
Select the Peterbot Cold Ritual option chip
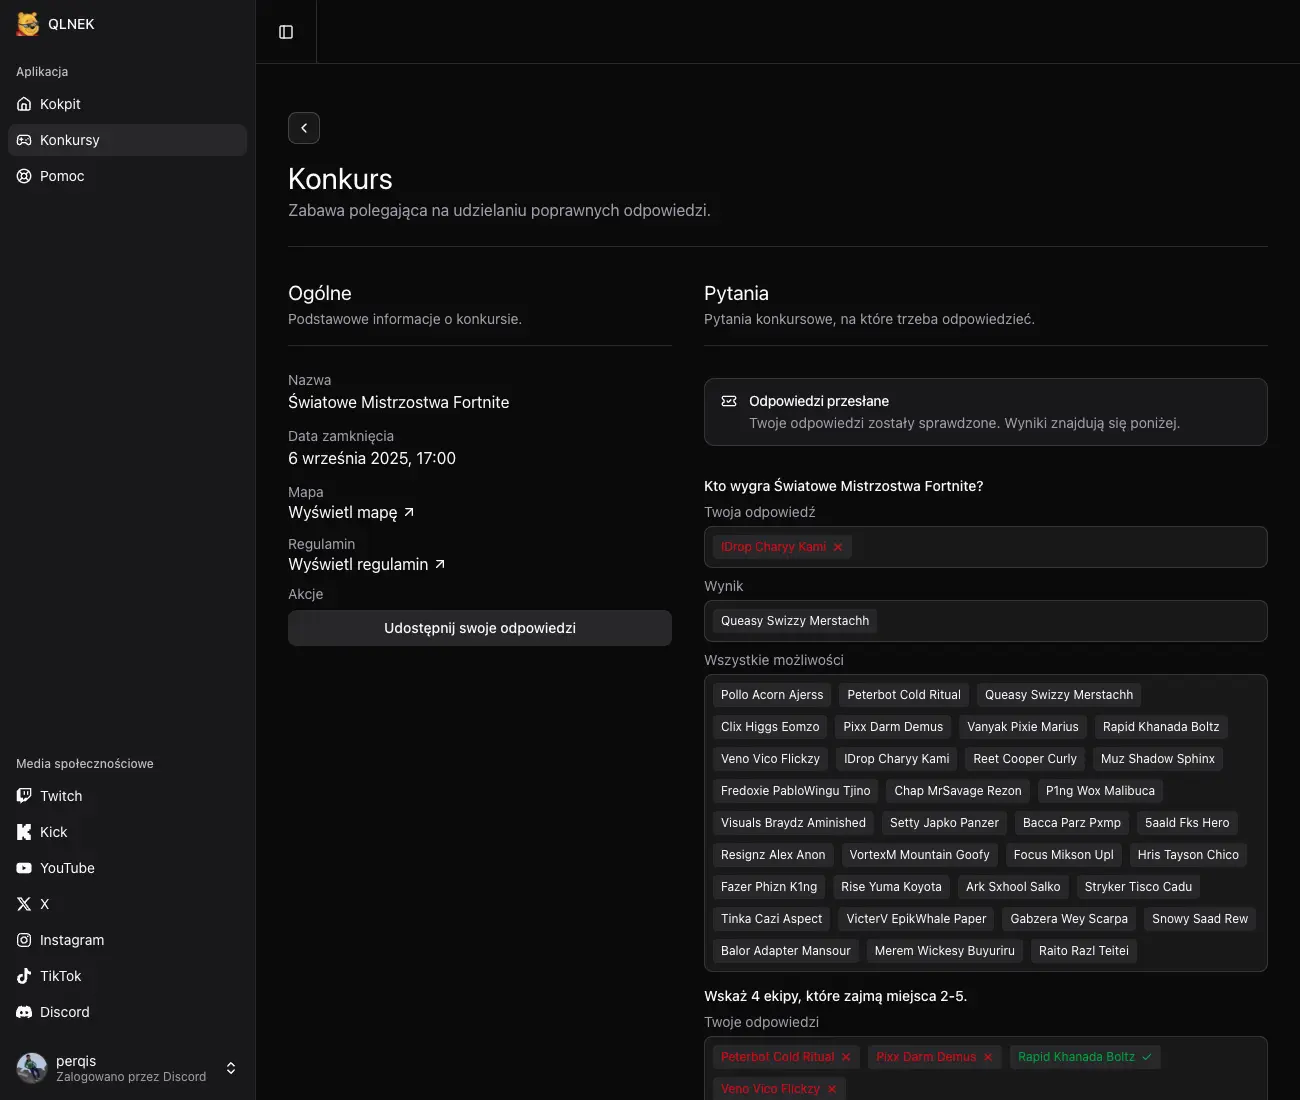(x=903, y=695)
